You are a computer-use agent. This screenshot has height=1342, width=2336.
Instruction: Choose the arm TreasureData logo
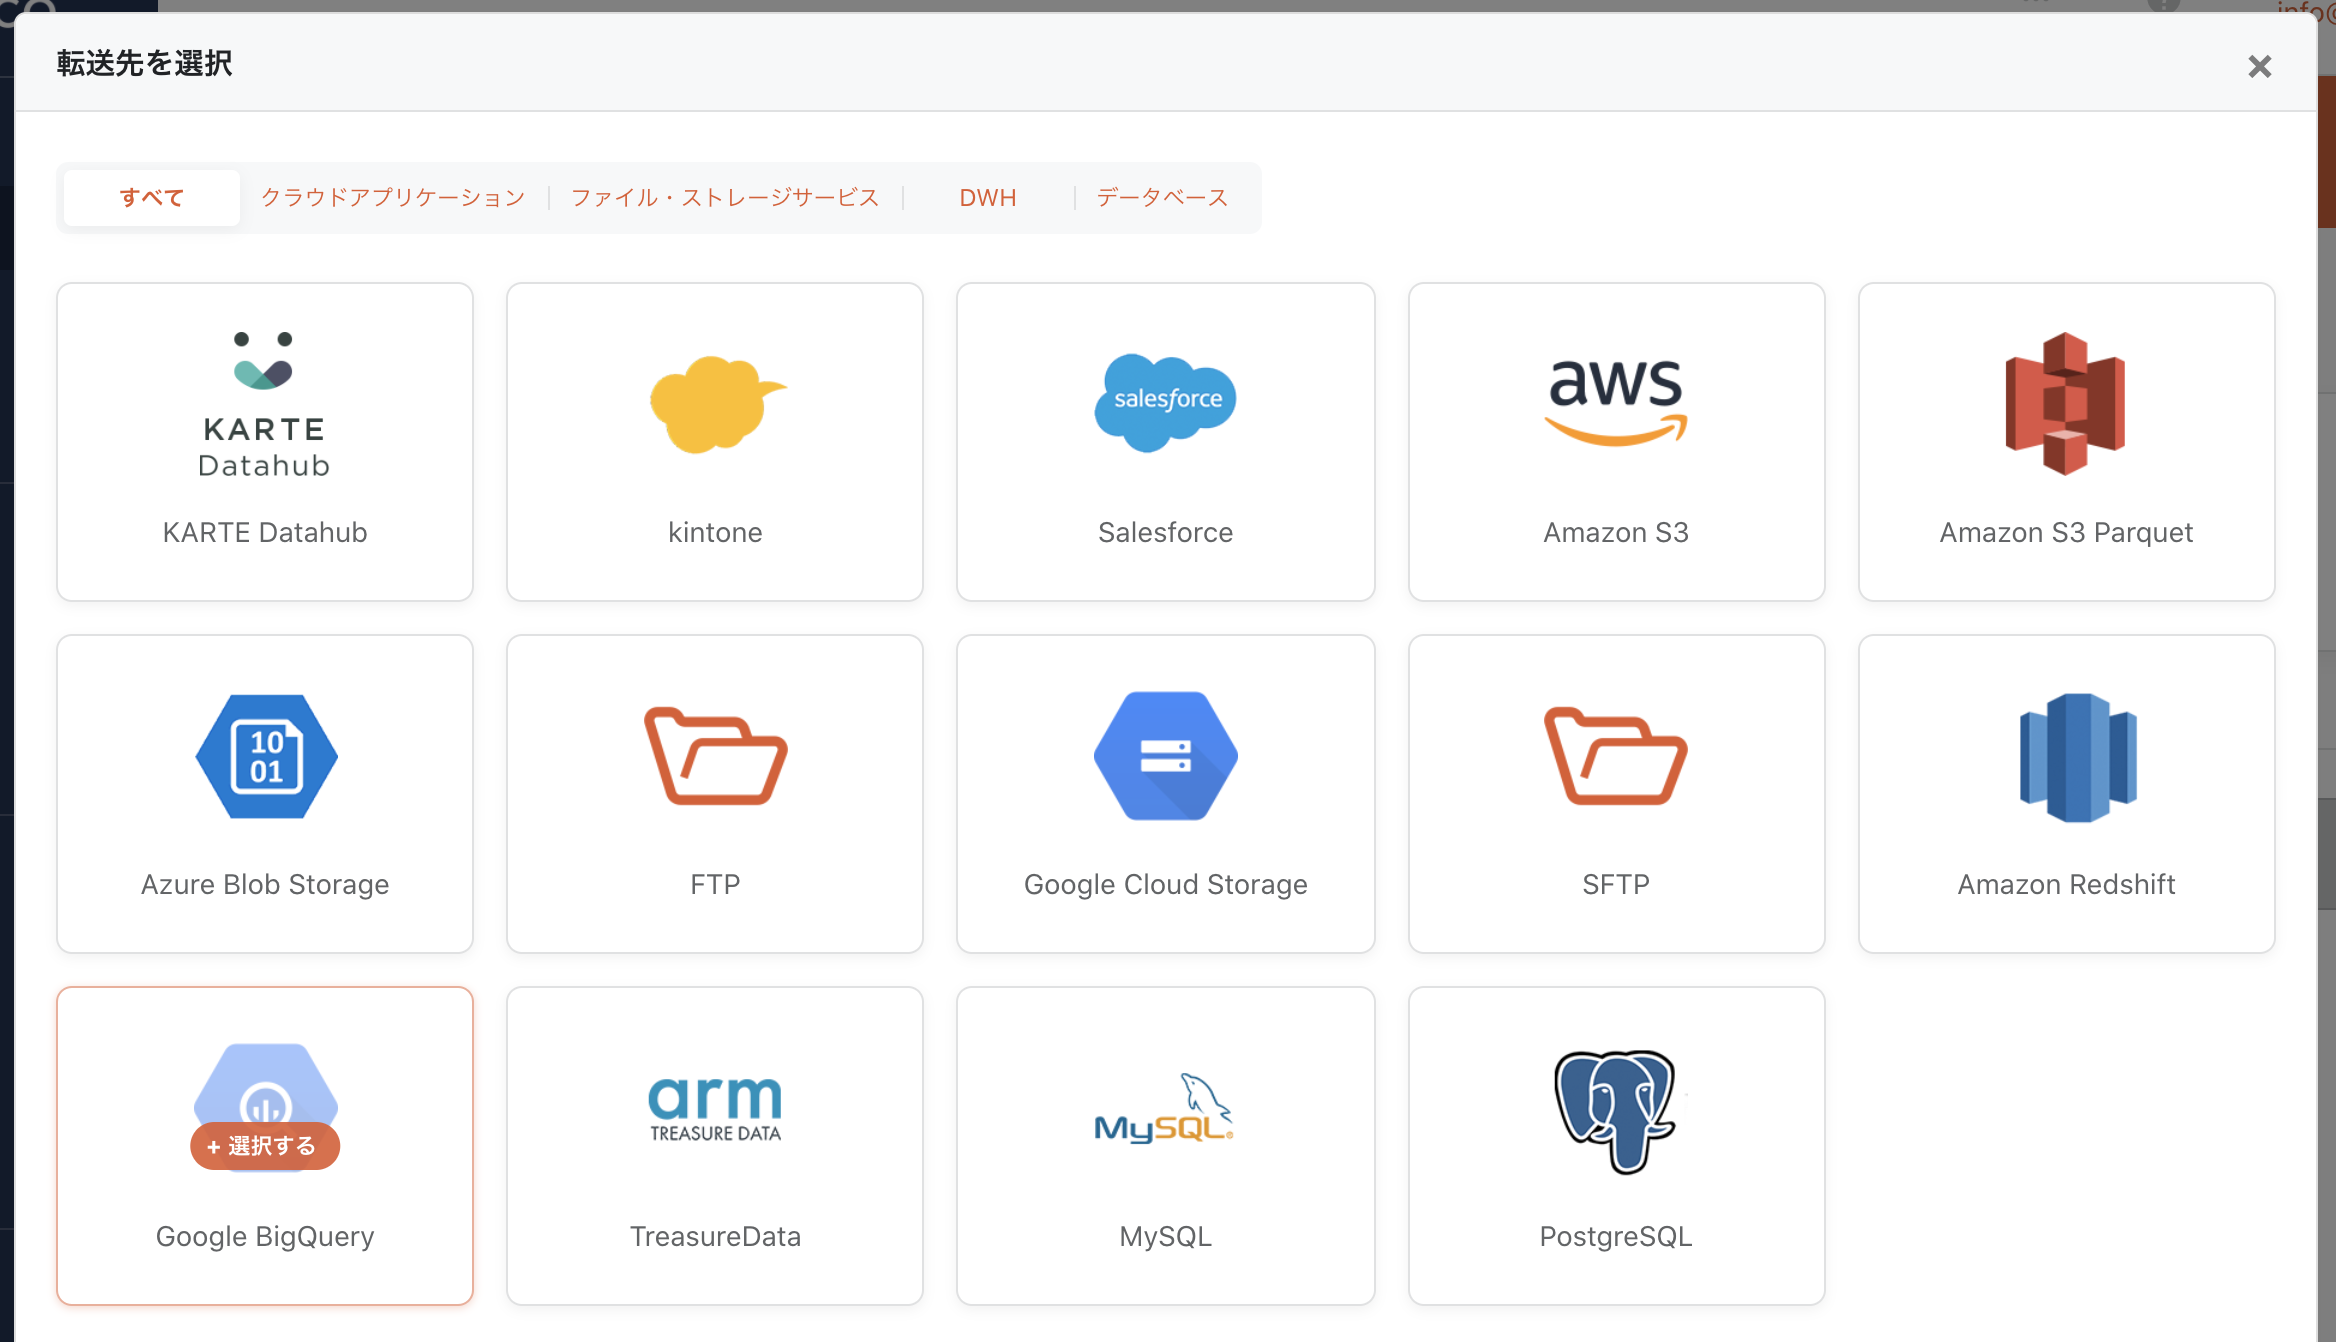(x=715, y=1109)
